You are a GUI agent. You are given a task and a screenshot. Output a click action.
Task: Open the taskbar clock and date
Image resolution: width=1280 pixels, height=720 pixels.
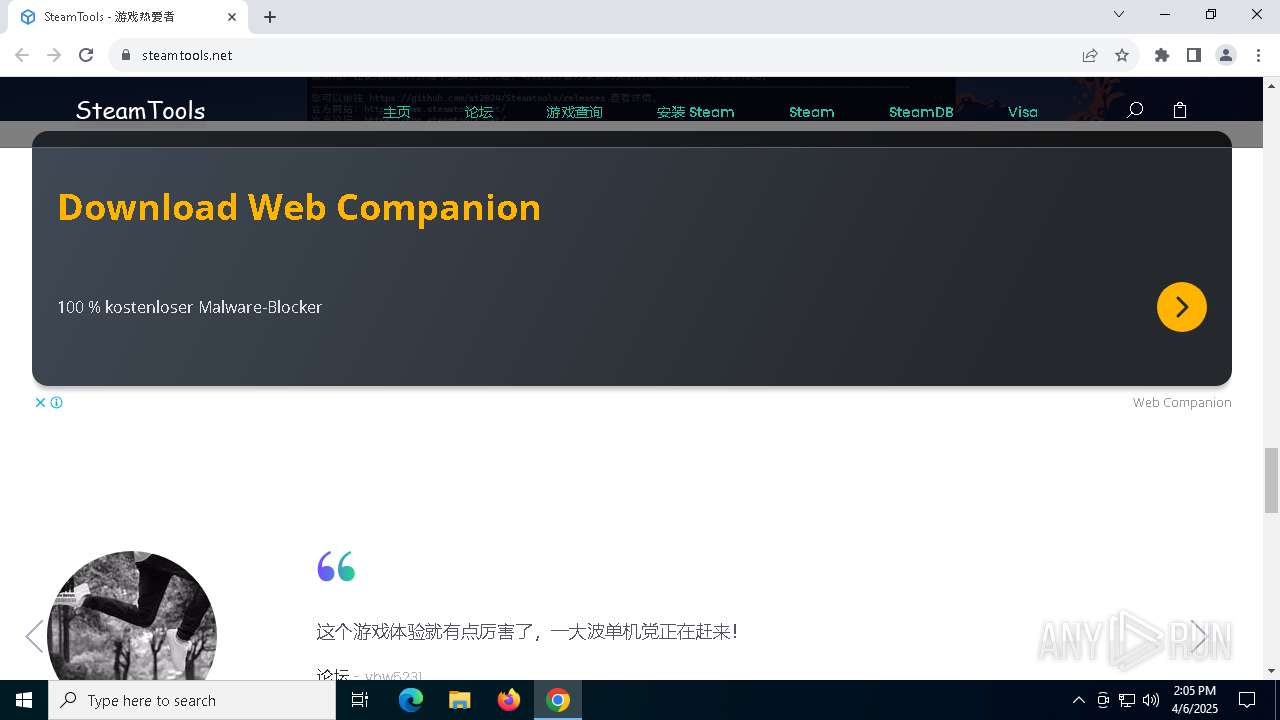pos(1195,700)
